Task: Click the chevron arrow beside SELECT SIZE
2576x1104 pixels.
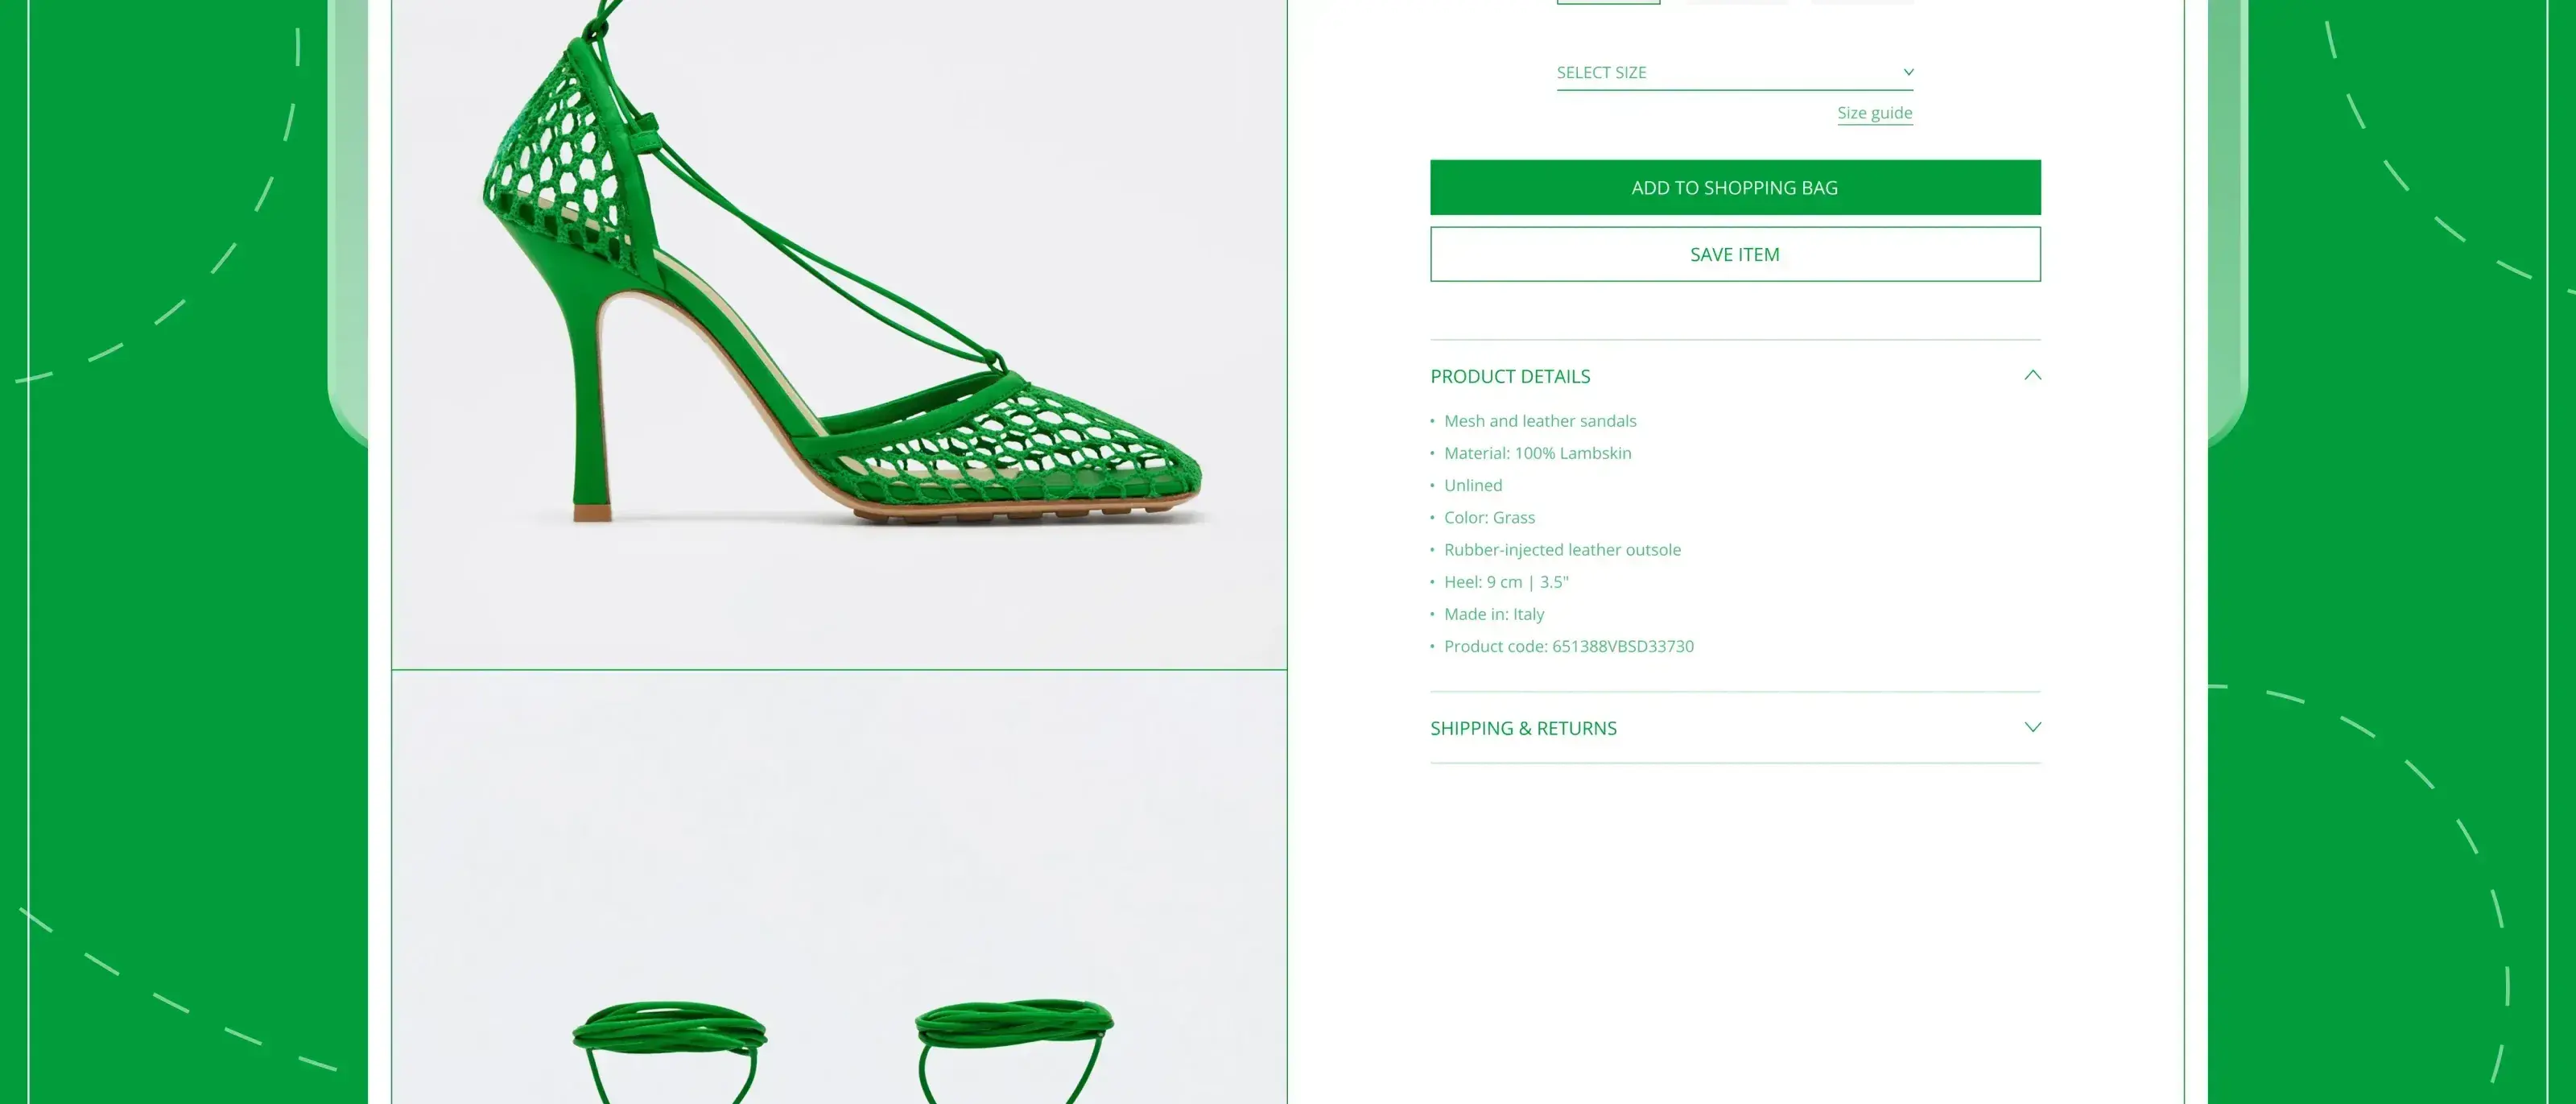Action: (x=1908, y=72)
